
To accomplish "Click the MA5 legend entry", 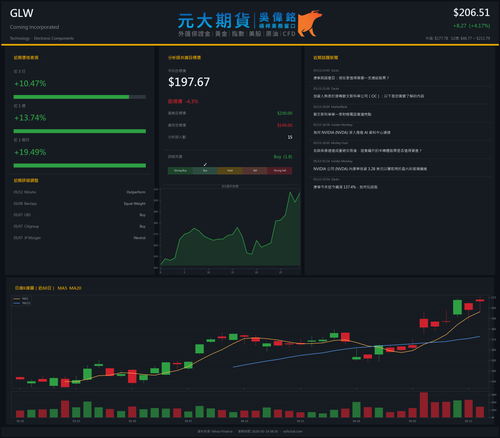I will 22,299.
